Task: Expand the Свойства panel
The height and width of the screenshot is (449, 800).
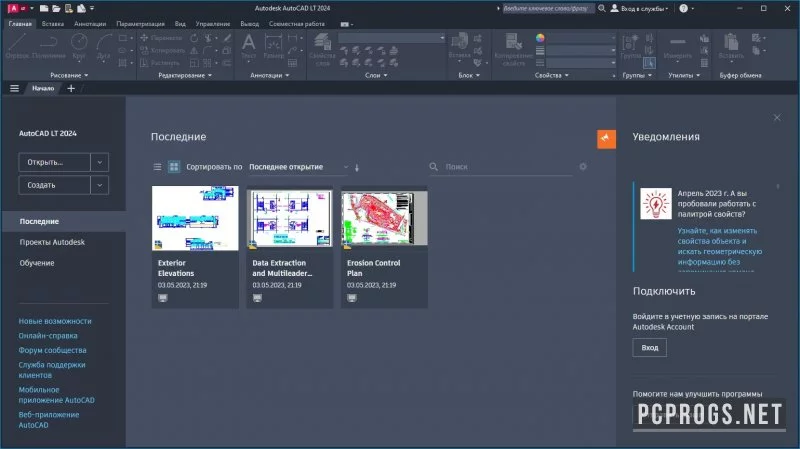Action: [x=552, y=75]
